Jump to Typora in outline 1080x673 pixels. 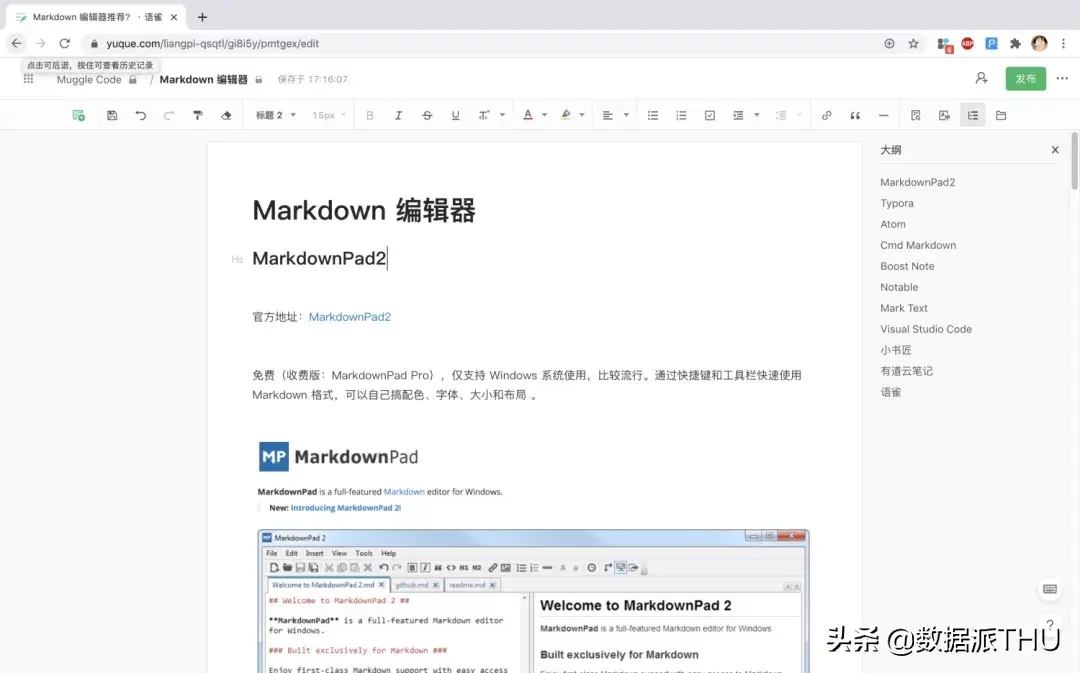pos(897,203)
